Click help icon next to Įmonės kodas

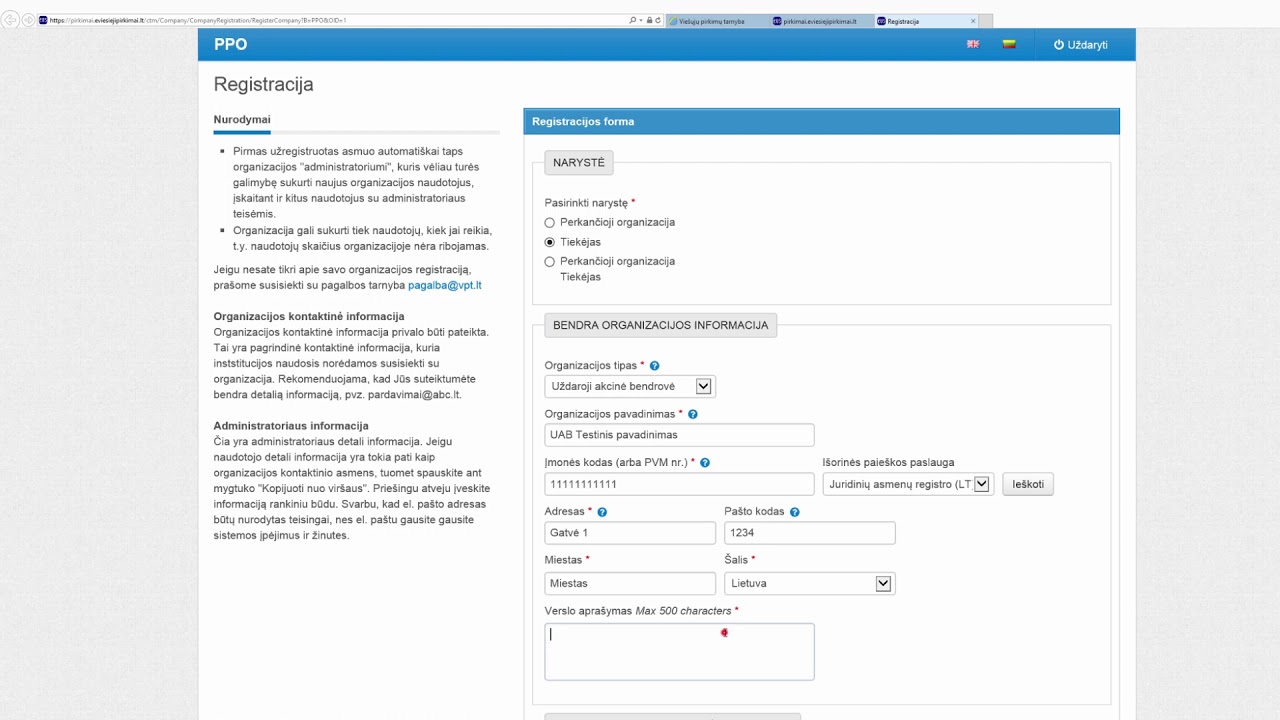705,463
